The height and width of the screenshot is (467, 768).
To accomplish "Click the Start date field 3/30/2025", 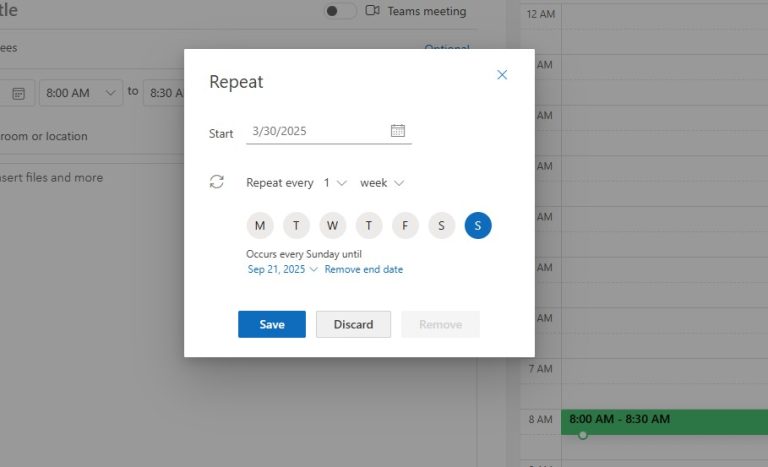I will click(x=329, y=131).
